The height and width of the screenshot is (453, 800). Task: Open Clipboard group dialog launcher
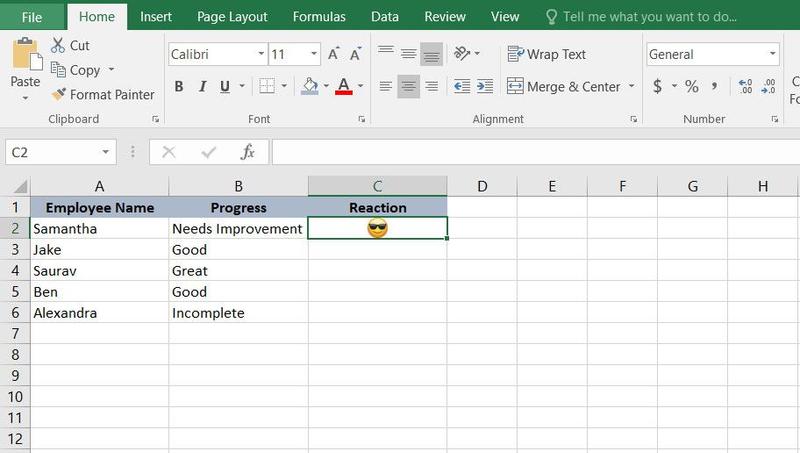pos(156,119)
